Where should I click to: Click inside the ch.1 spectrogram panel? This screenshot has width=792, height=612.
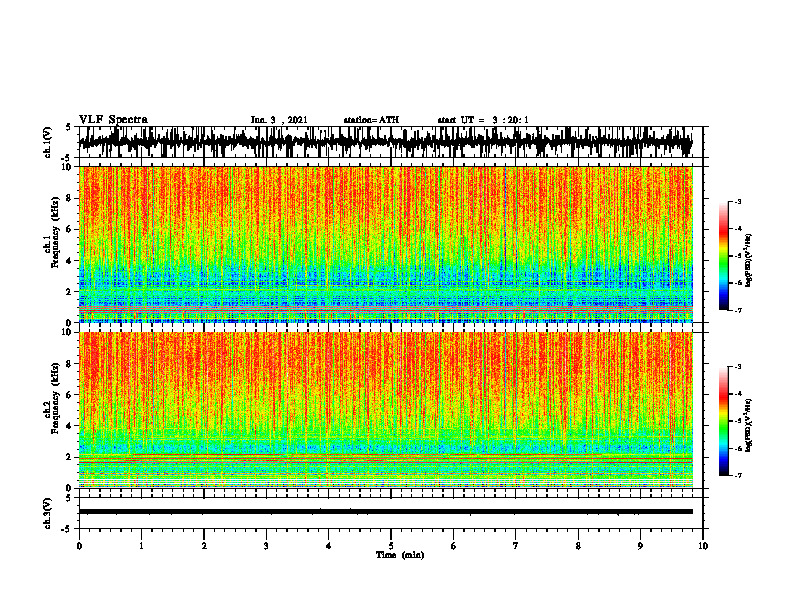pos(386,244)
